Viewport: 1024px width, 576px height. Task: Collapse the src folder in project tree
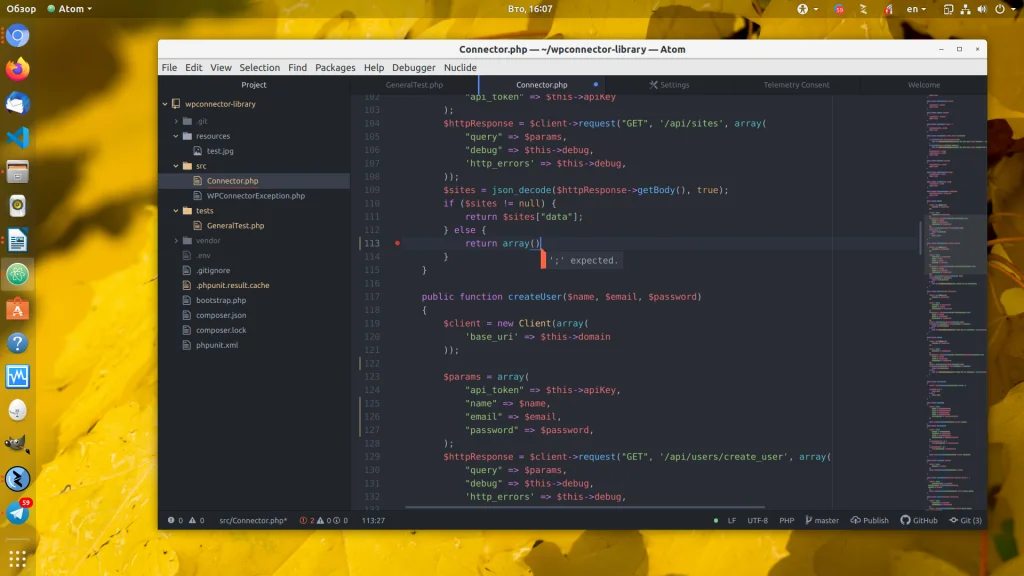(176, 166)
